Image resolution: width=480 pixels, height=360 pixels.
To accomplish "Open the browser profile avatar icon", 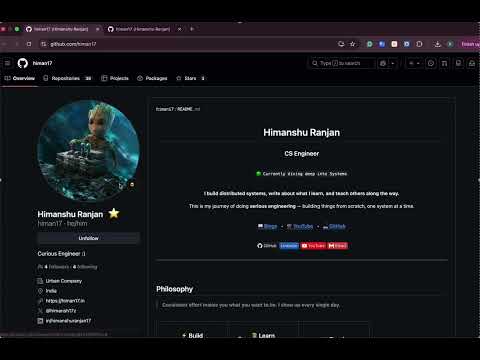I will click(x=450, y=44).
